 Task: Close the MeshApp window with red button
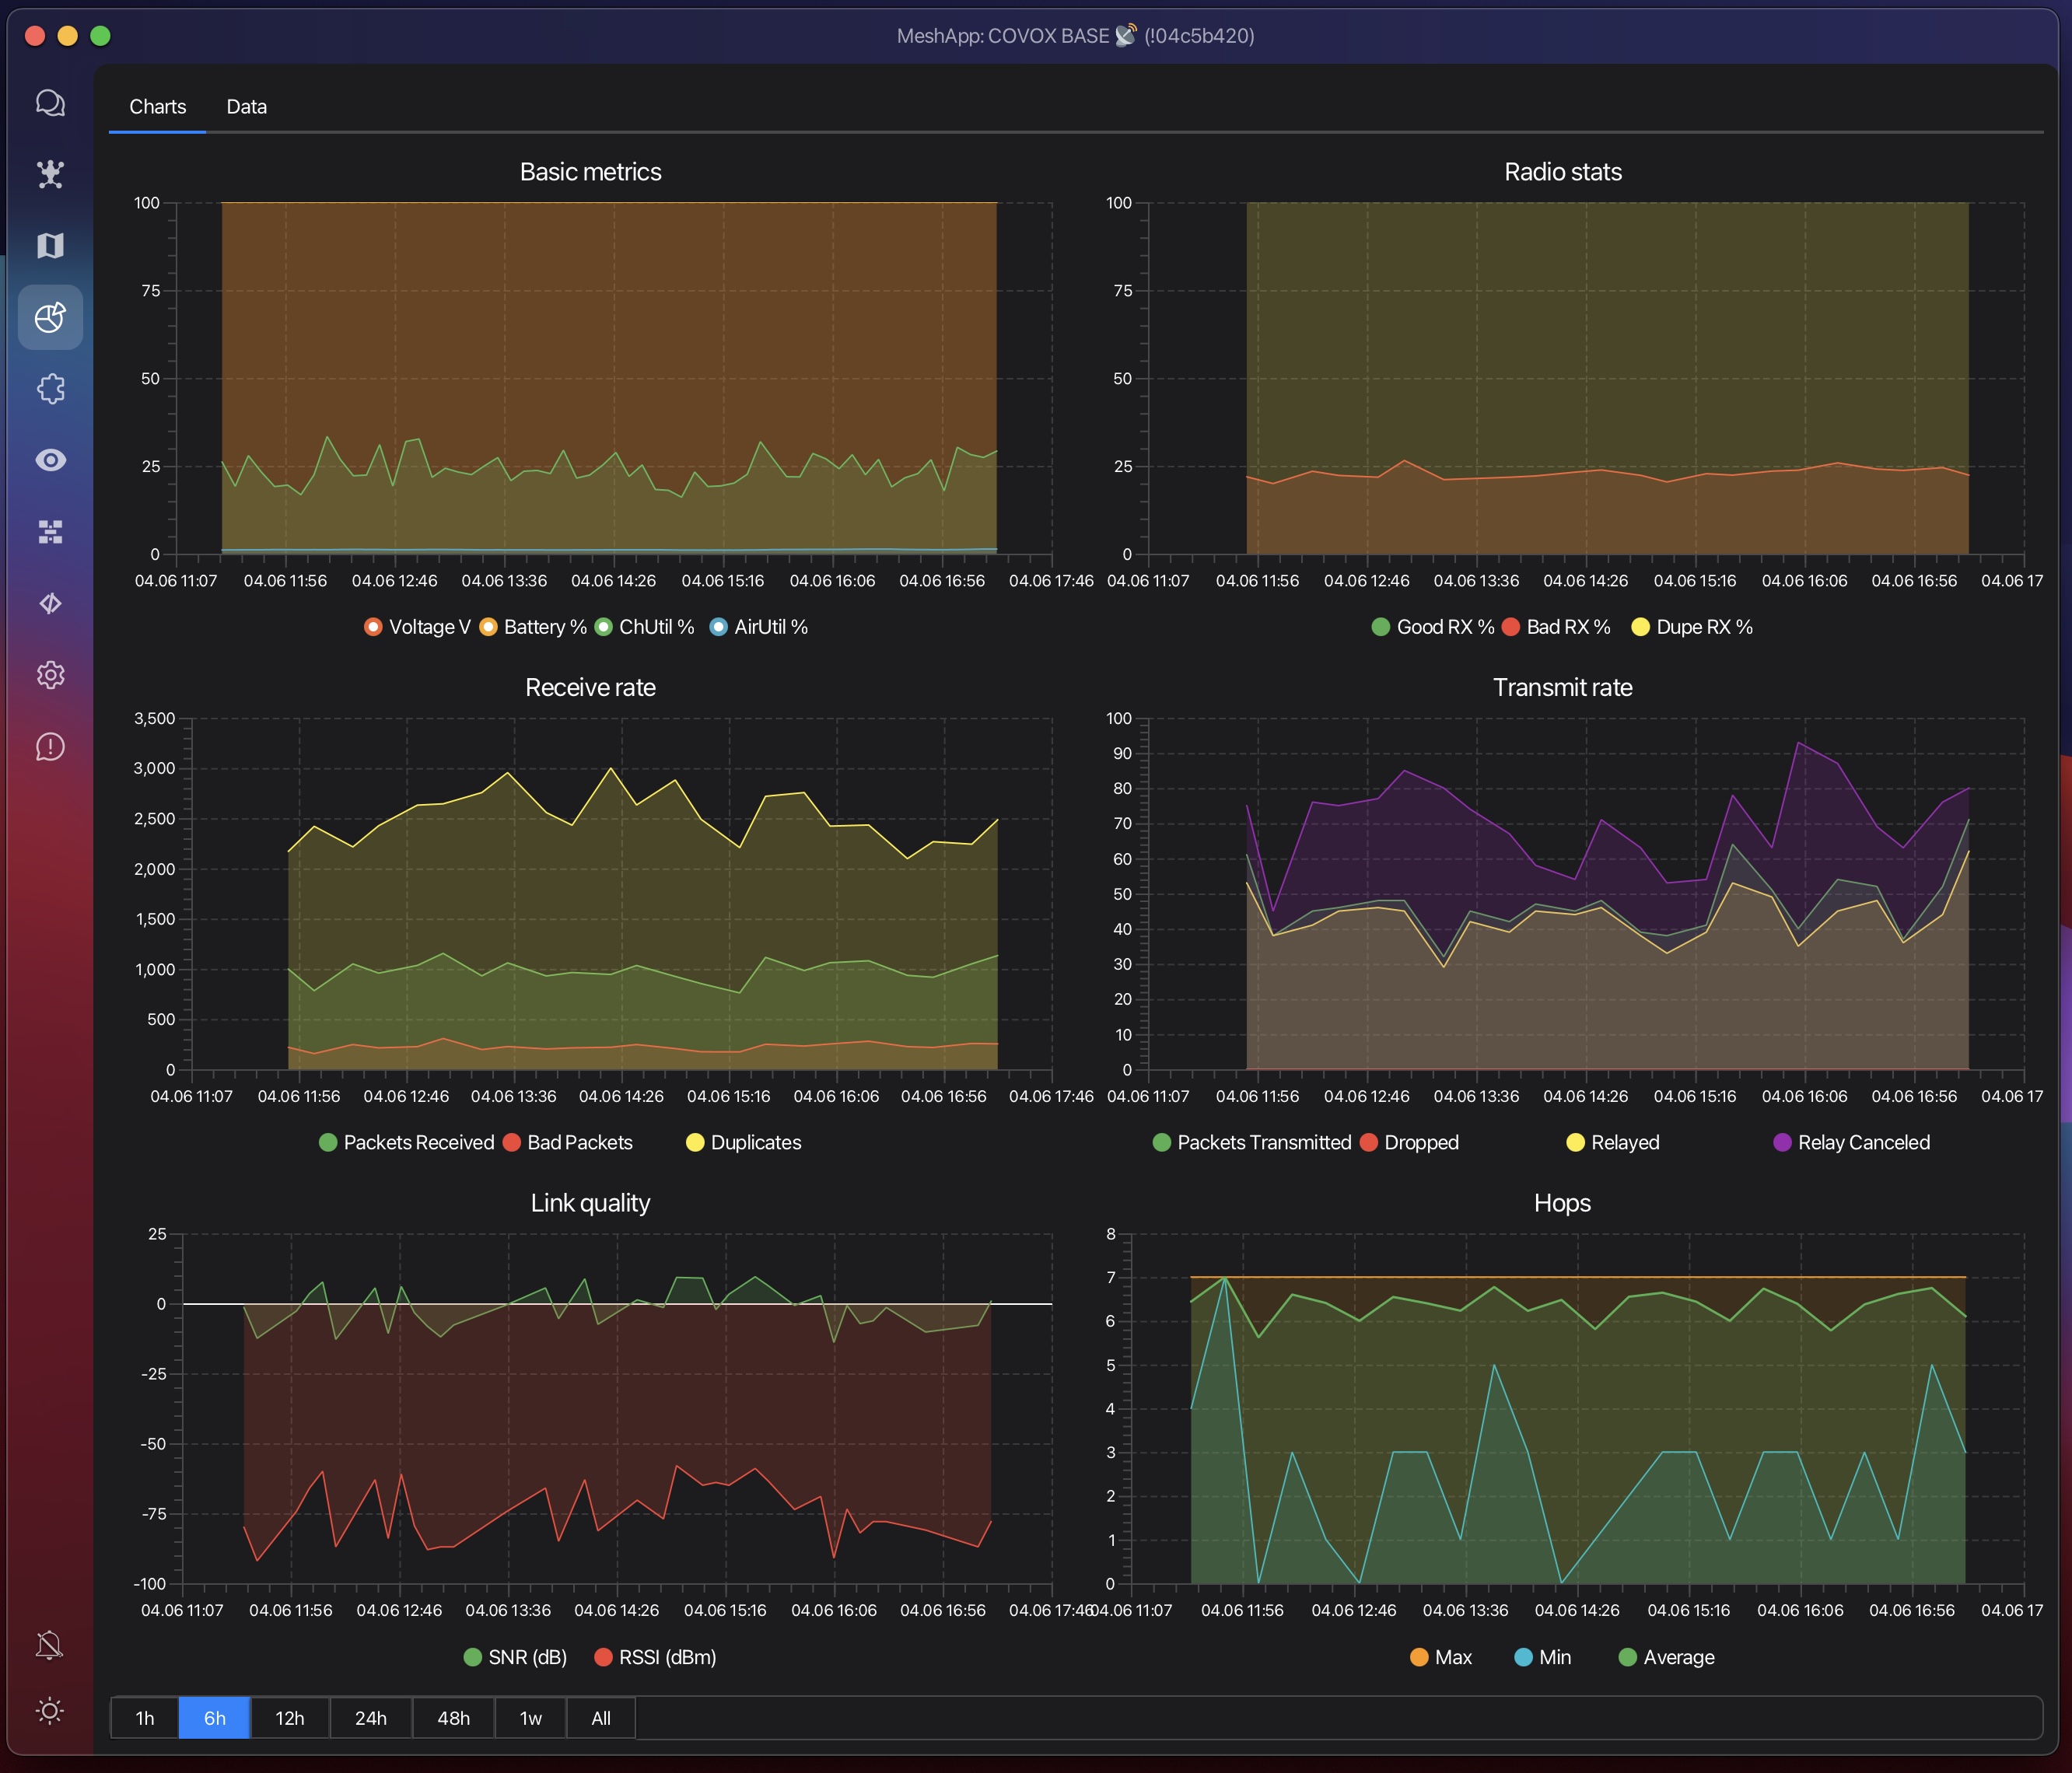(35, 36)
